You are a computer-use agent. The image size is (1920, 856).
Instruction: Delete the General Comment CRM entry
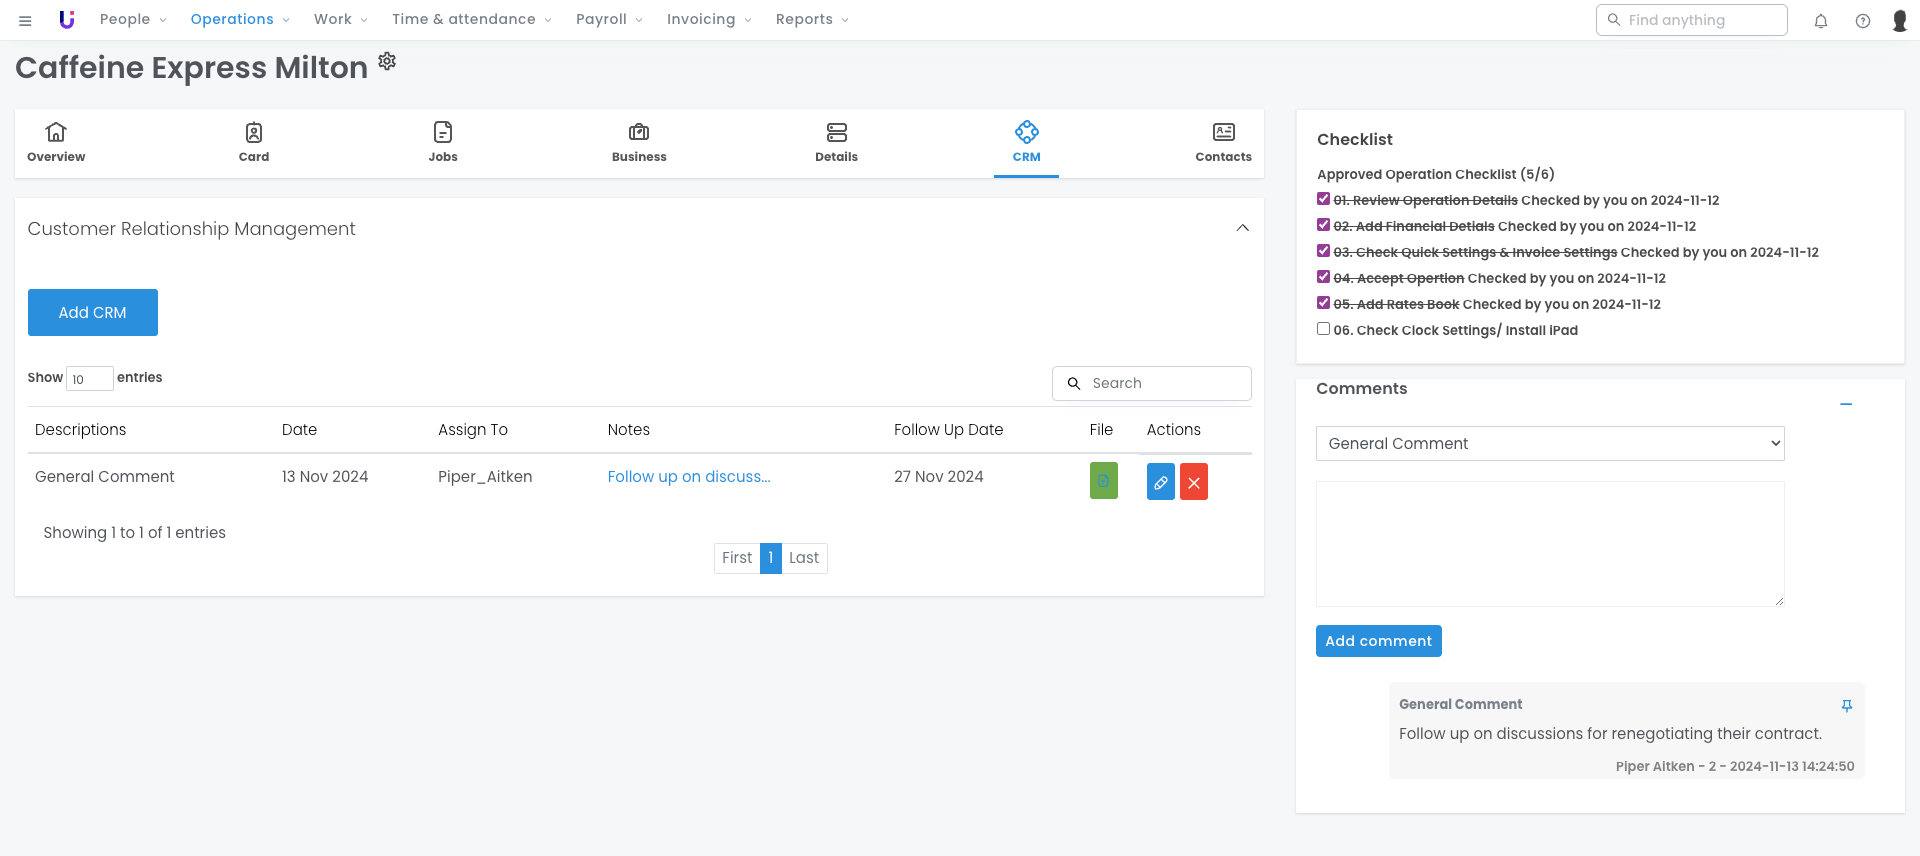pos(1194,482)
